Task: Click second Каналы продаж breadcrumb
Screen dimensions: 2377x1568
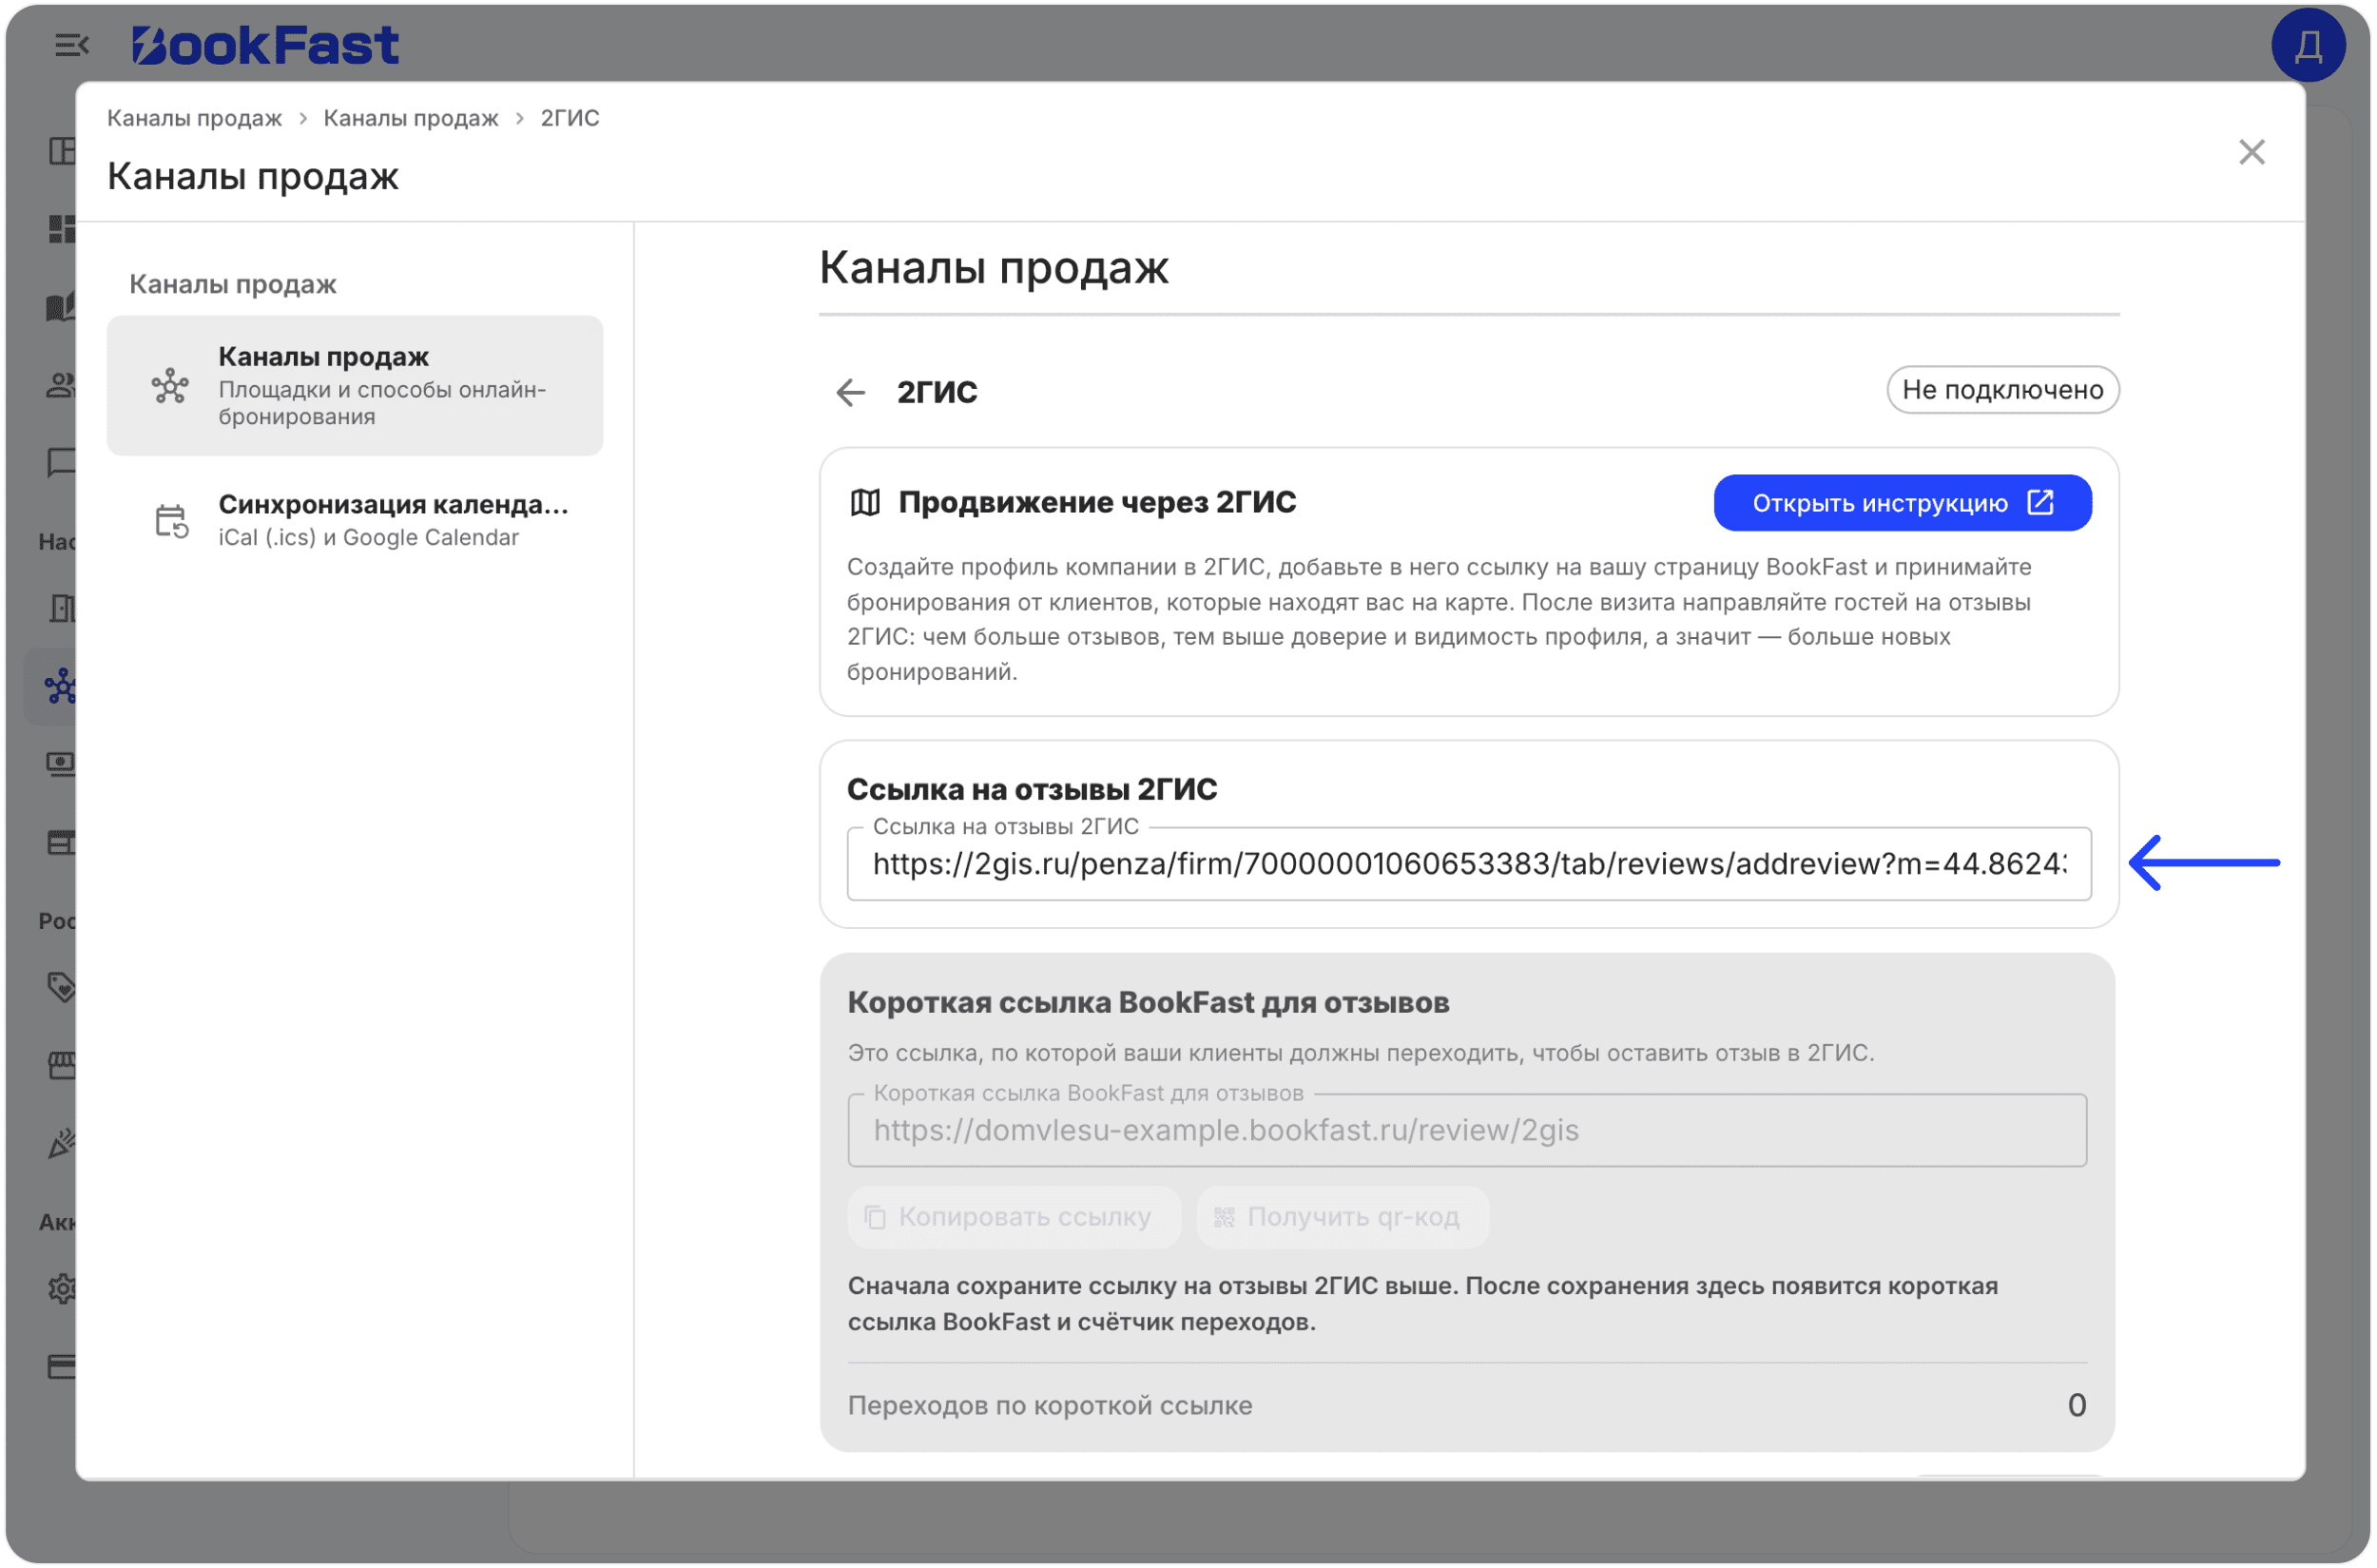Action: tap(410, 118)
